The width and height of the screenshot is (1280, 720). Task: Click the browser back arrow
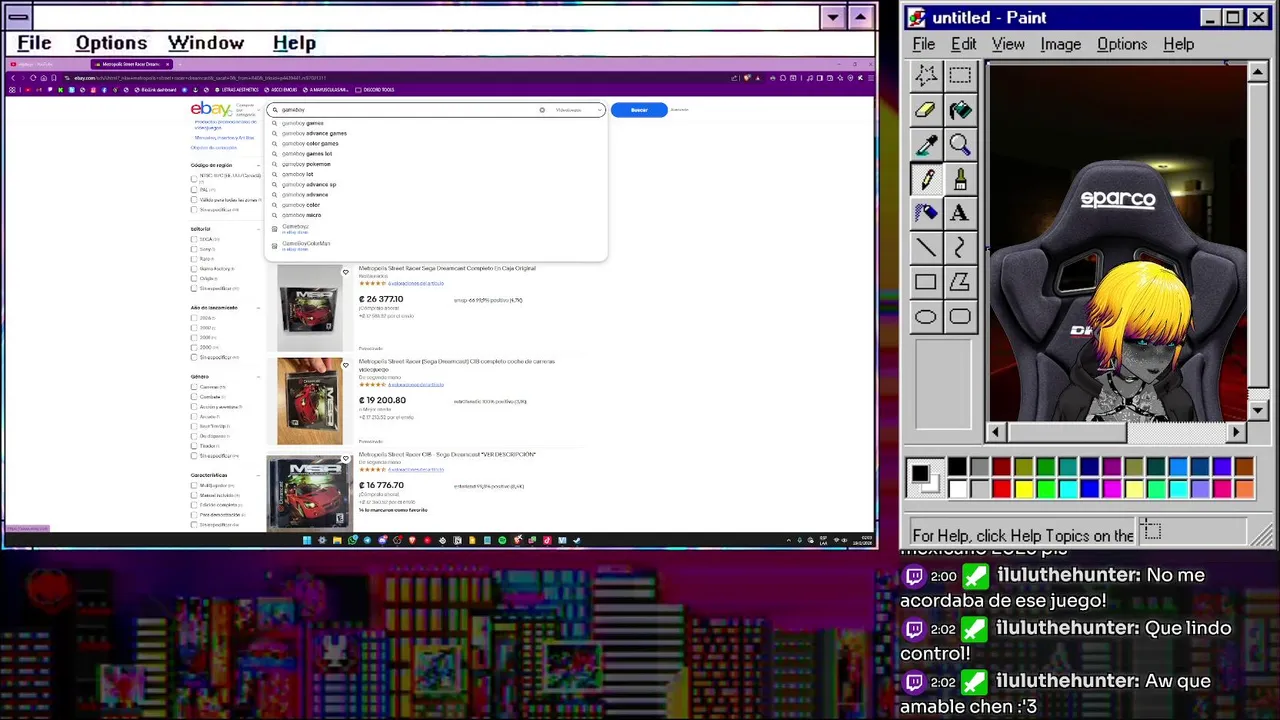13,78
